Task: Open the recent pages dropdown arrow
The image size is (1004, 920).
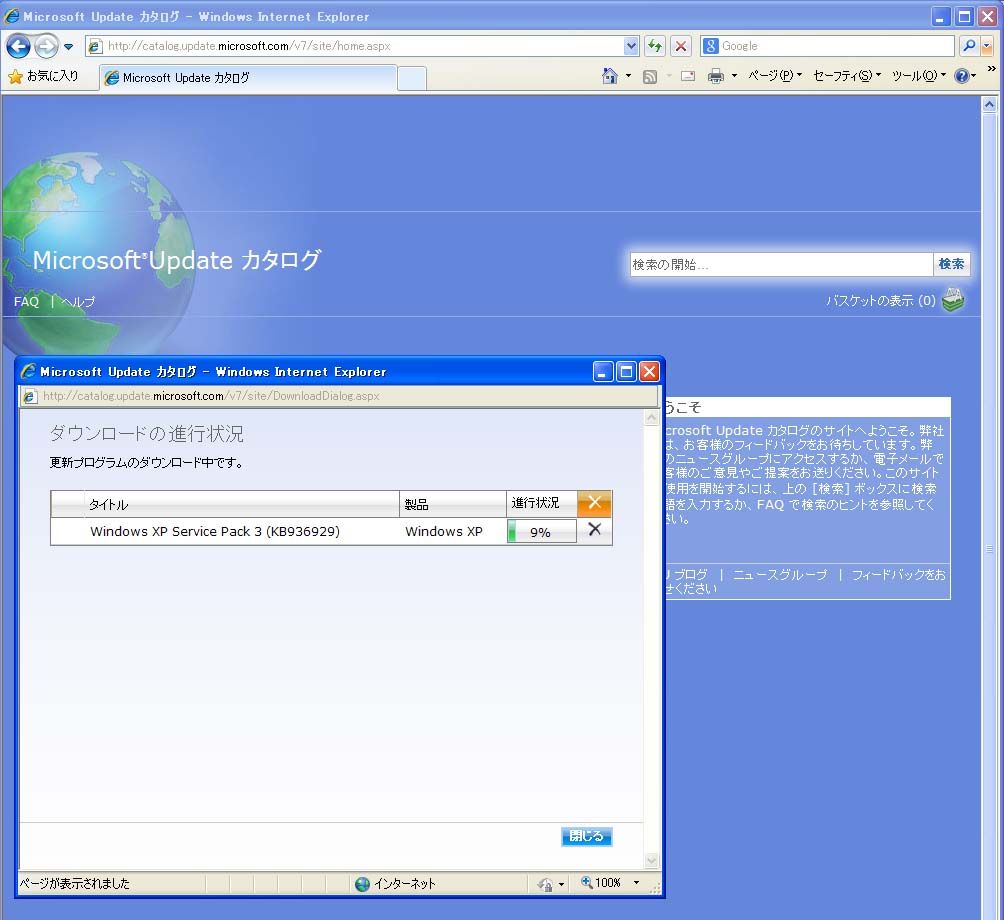Action: [x=69, y=47]
